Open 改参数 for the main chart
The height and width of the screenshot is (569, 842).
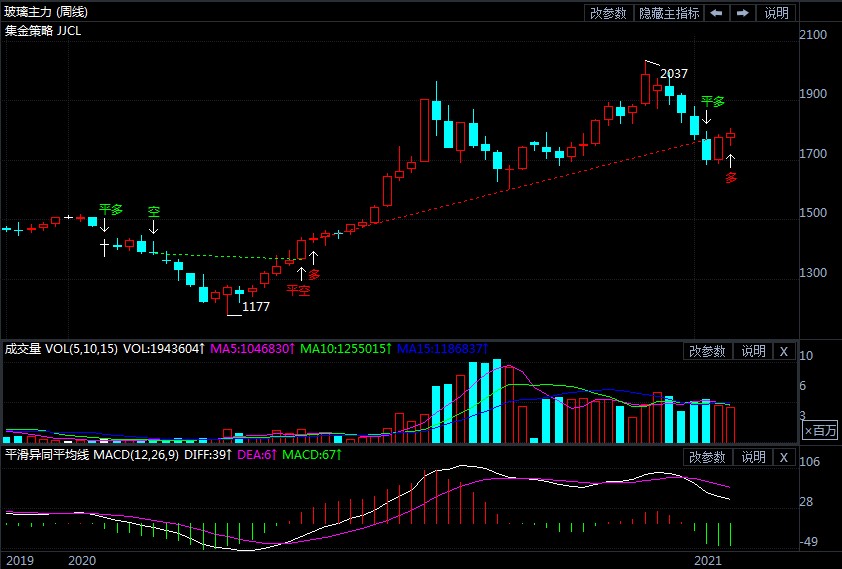coord(608,13)
